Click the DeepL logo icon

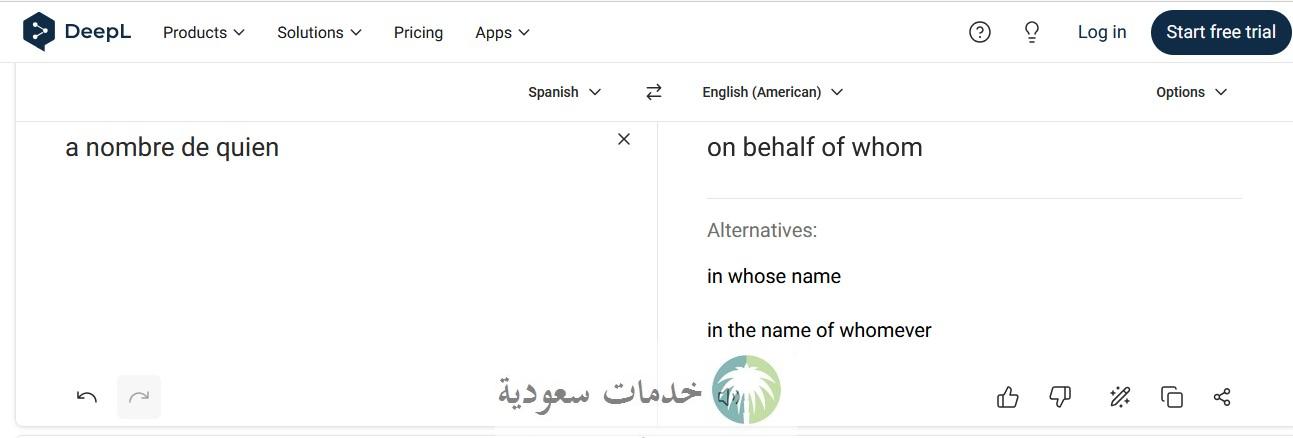coord(39,32)
